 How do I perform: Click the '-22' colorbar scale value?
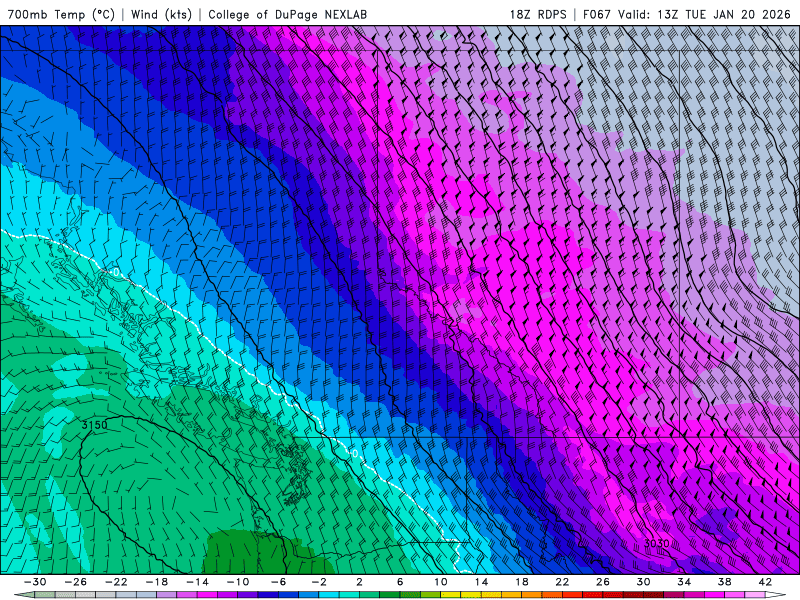(x=116, y=582)
